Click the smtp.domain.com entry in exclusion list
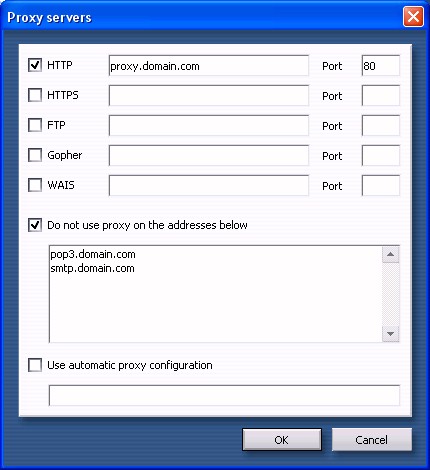 92,269
